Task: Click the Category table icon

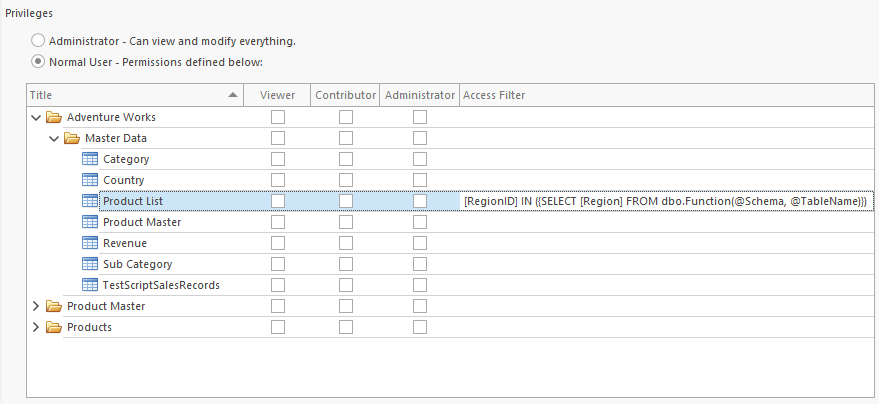Action: (90, 159)
